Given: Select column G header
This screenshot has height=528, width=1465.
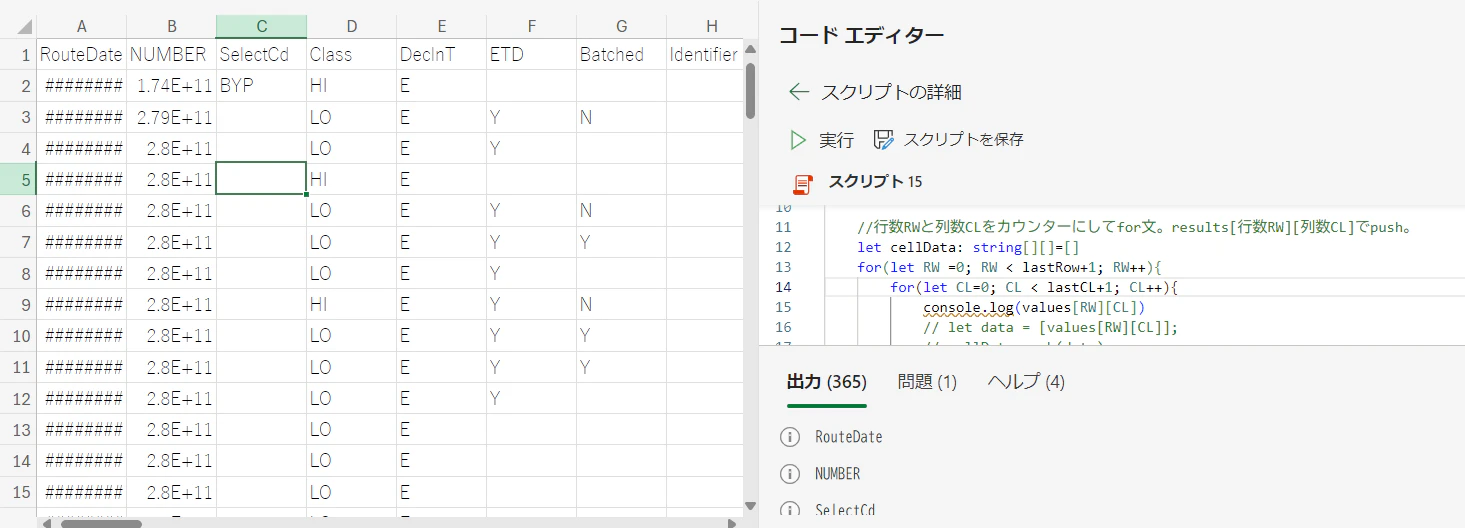Looking at the screenshot, I should tap(621, 27).
